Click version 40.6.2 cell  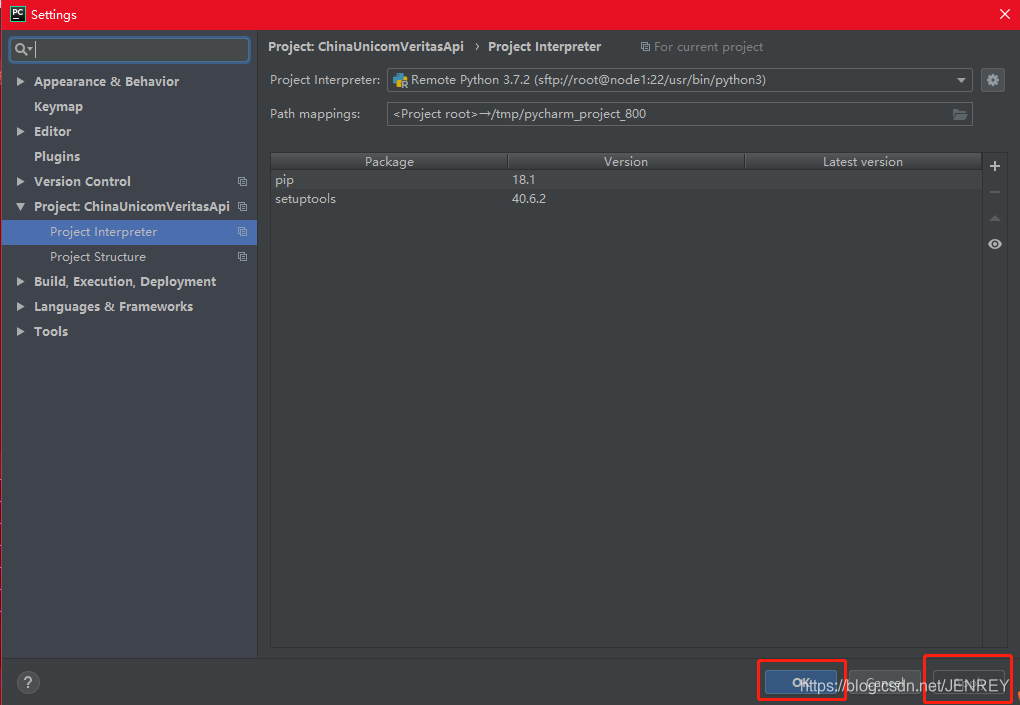[529, 198]
